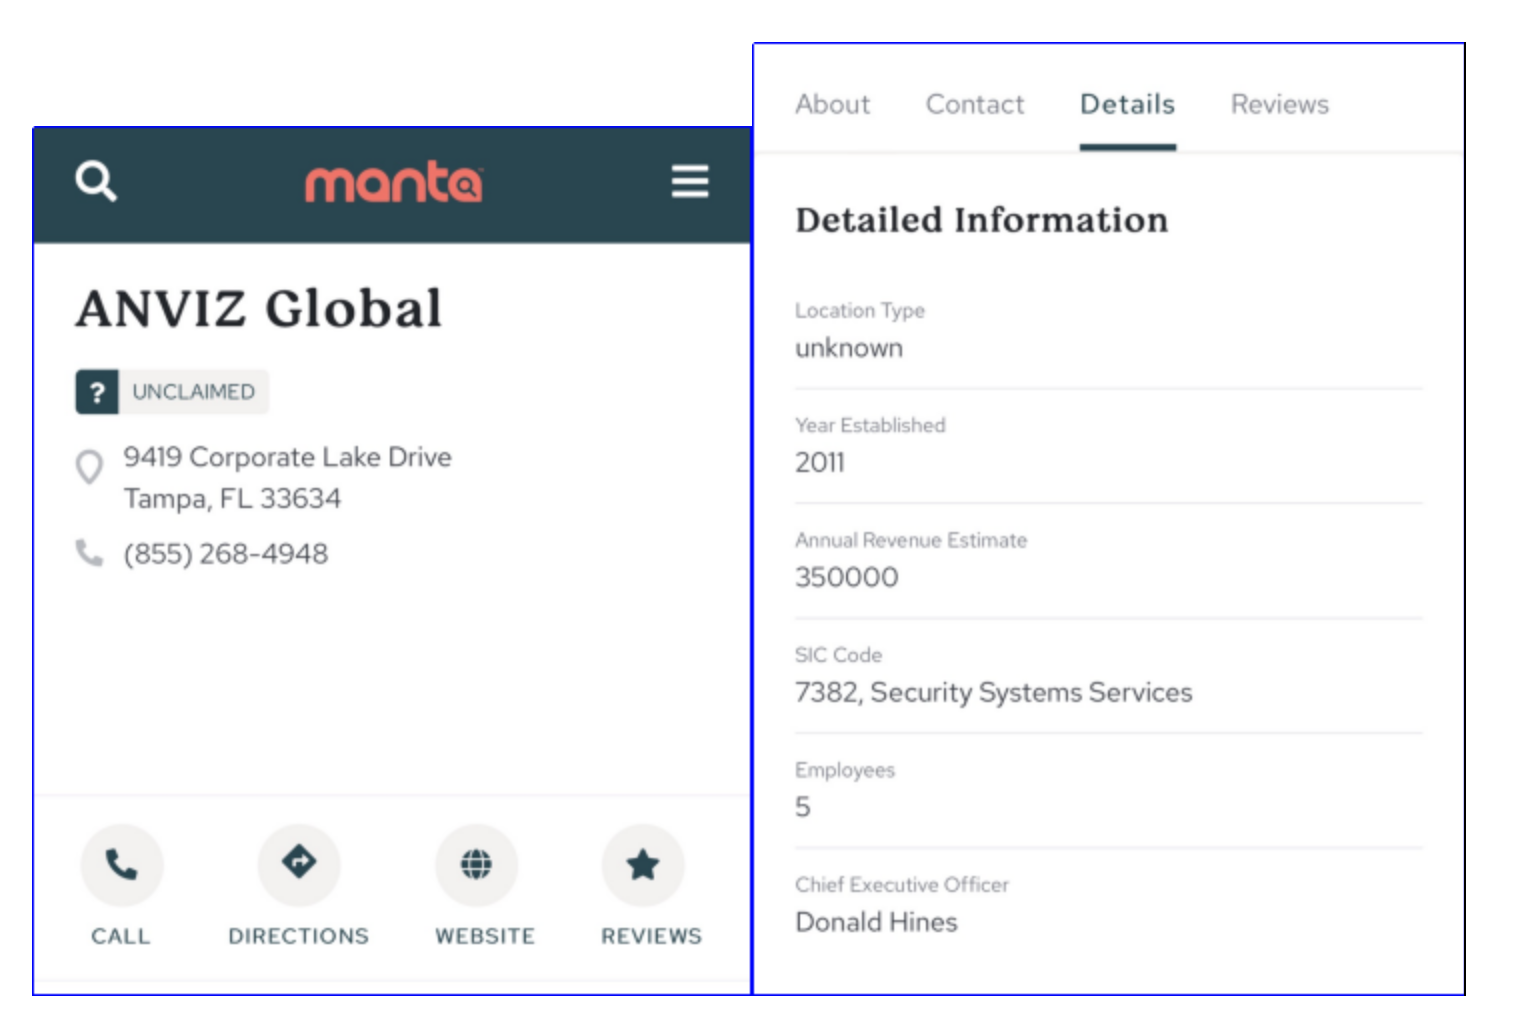Click the small phone icon beside the number
The width and height of the screenshot is (1524, 1028).
pyautogui.click(x=90, y=553)
